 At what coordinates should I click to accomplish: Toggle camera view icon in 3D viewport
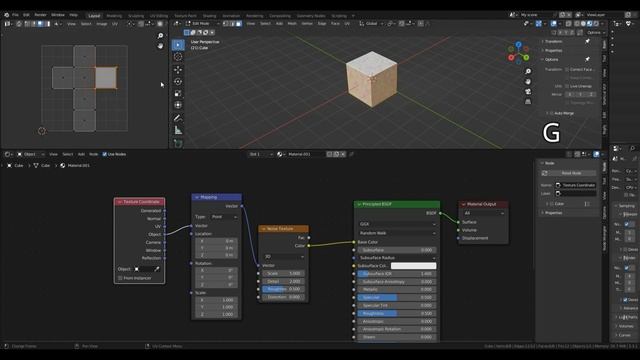coord(528,91)
